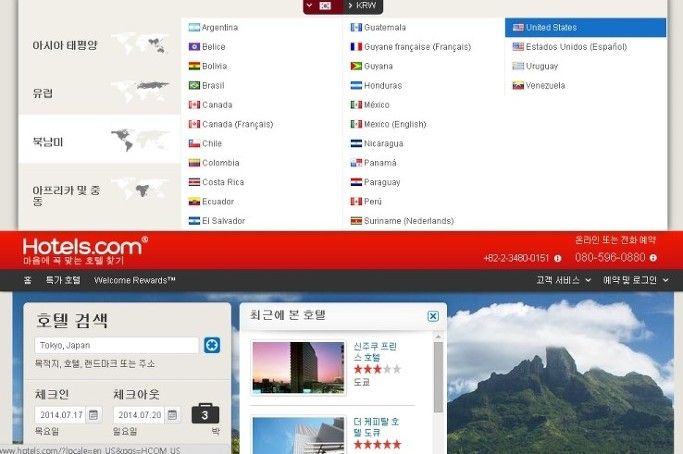This screenshot has width=683, height=454.
Task: Choose Guyane française (Français) link
Action: [417, 47]
